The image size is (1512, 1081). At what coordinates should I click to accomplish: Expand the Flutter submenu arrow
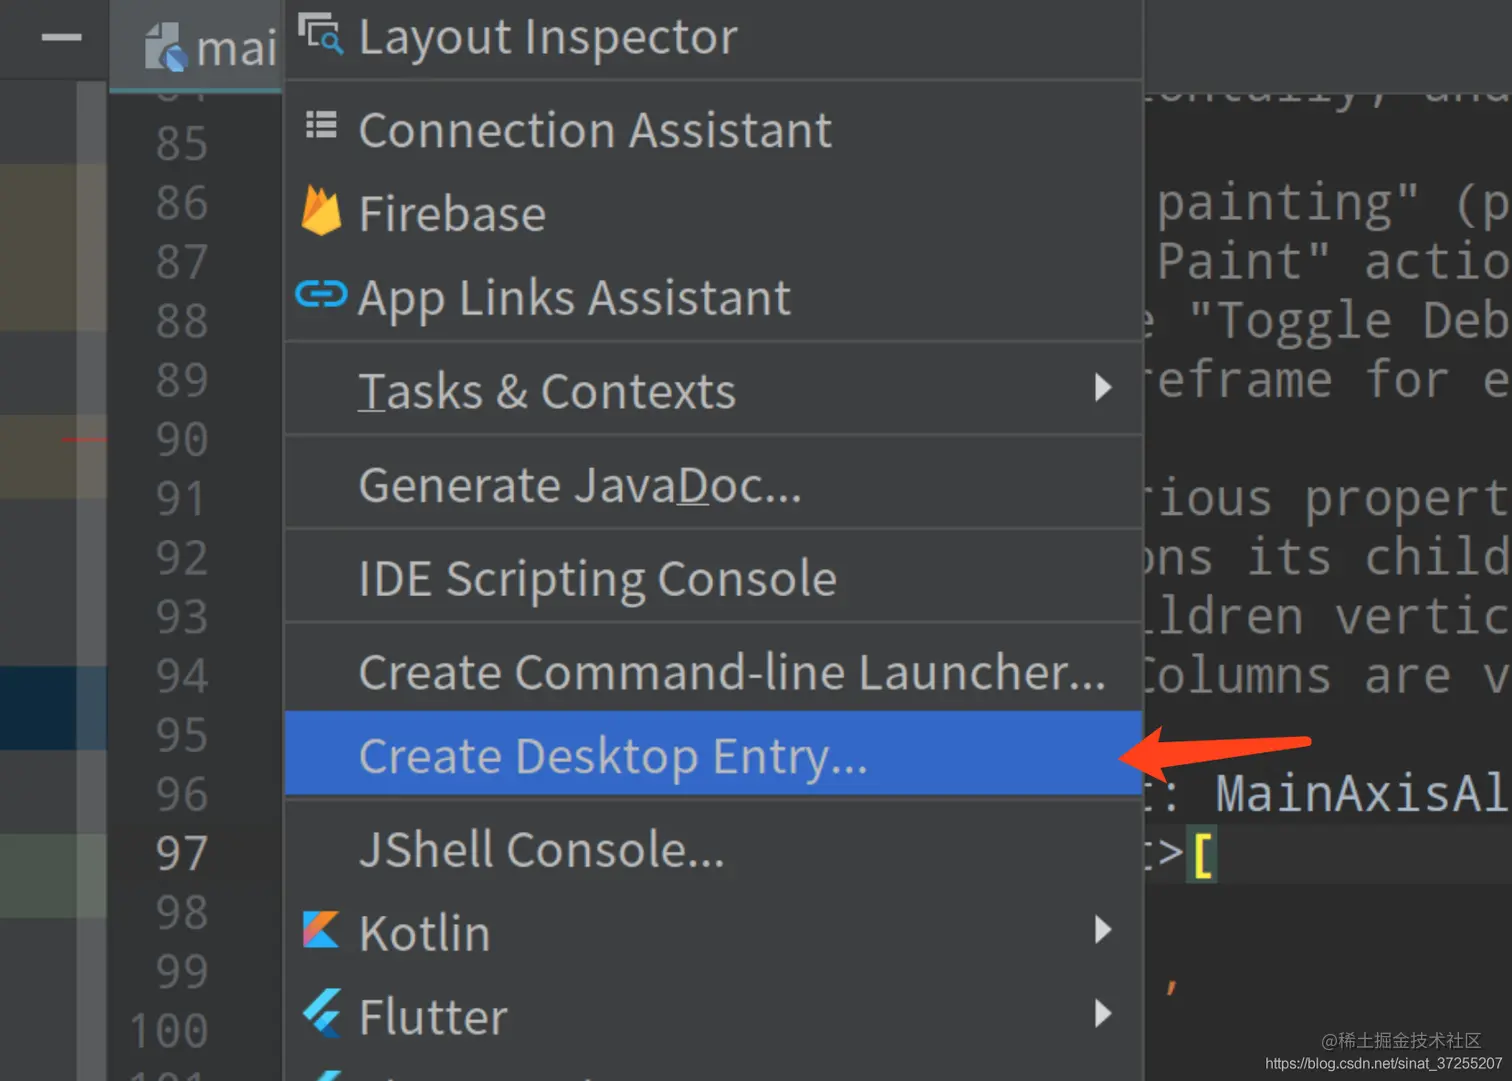coord(1102,1013)
